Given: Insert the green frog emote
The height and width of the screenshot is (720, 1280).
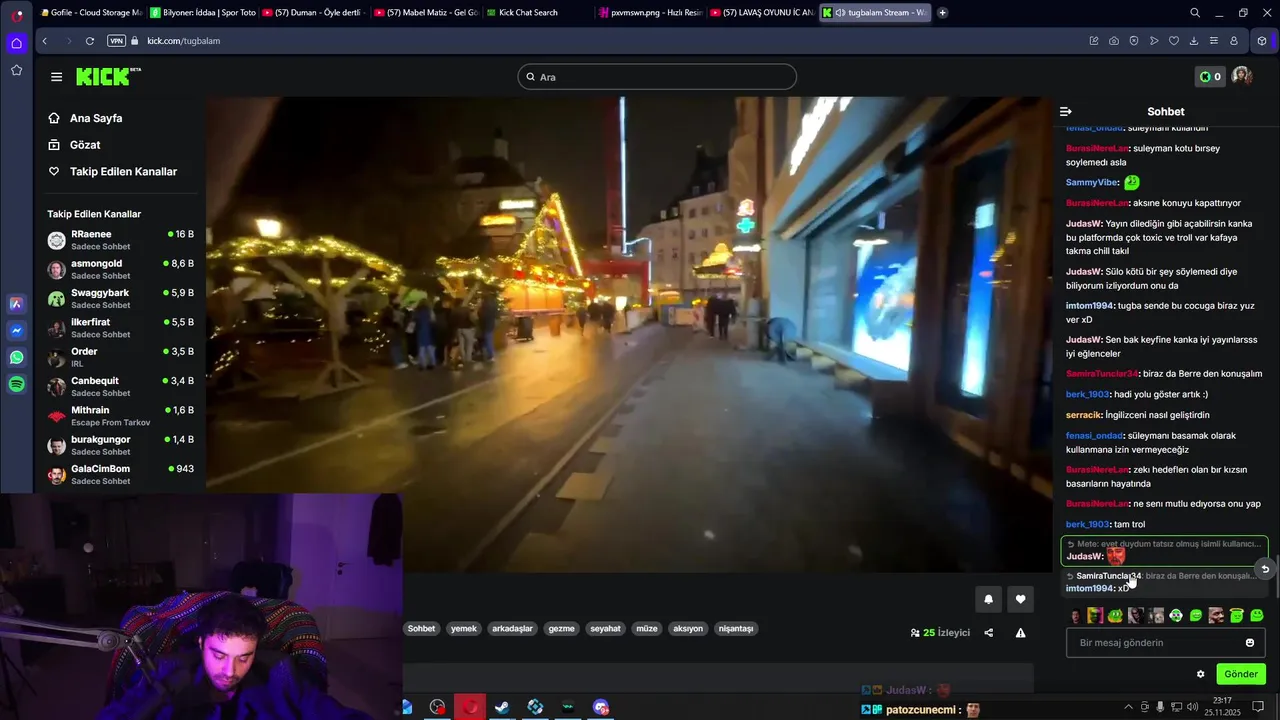Looking at the screenshot, I should click(x=1115, y=615).
